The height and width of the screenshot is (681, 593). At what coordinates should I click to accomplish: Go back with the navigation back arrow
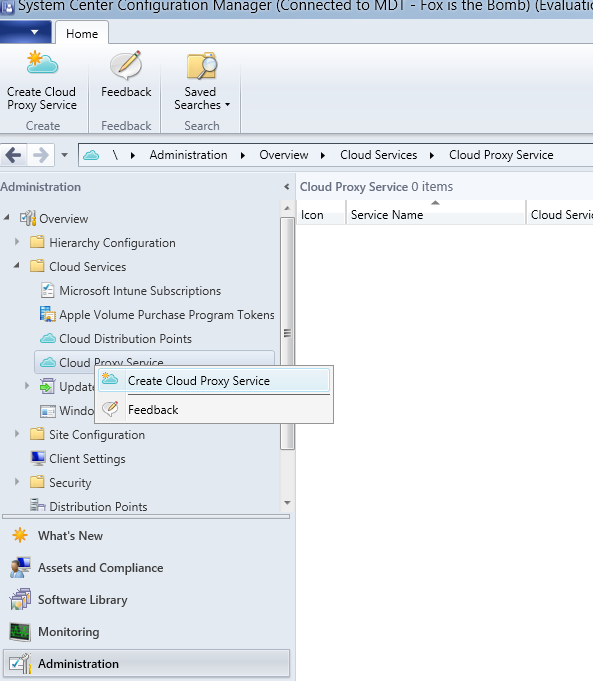point(13,155)
